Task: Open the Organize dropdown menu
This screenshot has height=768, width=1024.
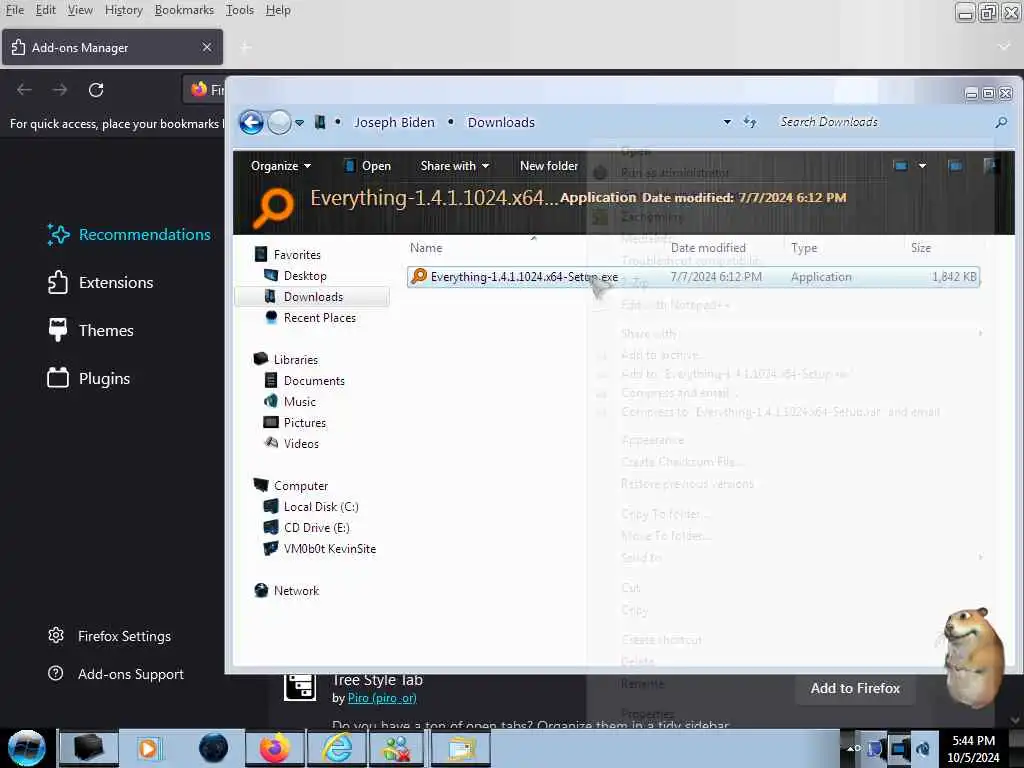Action: coord(281,166)
